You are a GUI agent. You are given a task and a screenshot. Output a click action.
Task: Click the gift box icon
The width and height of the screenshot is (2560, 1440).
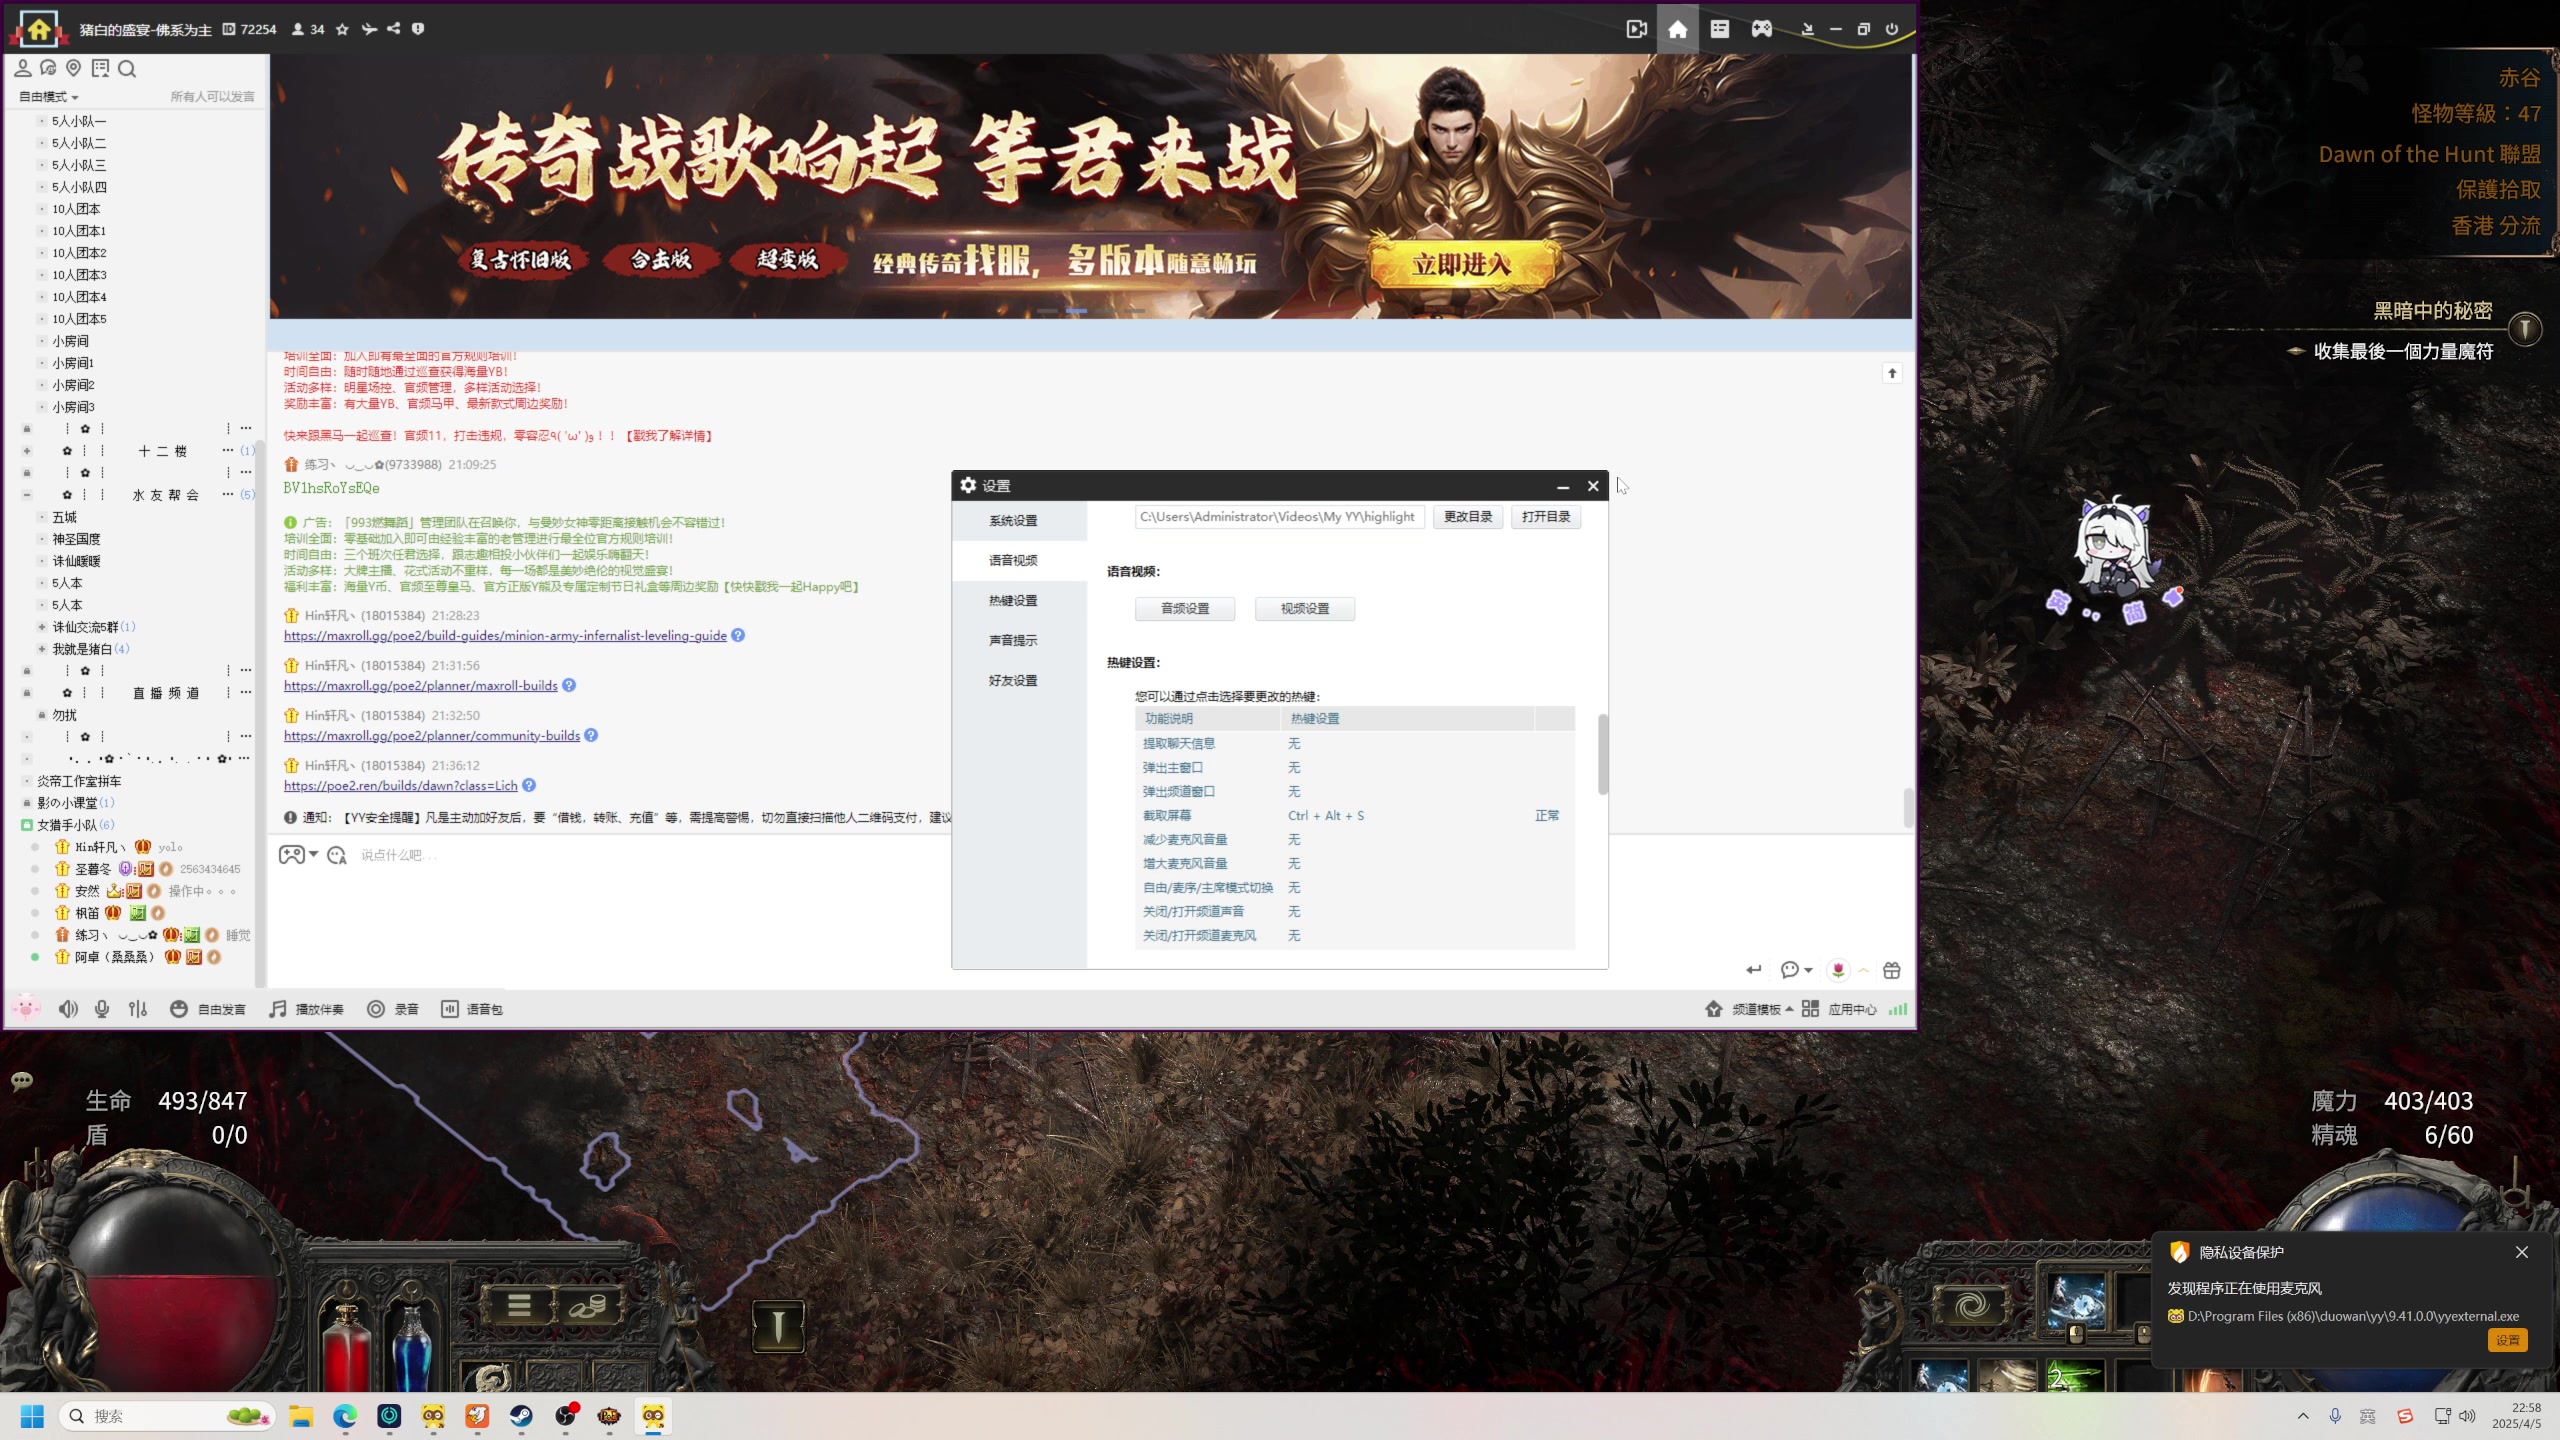[x=1891, y=970]
